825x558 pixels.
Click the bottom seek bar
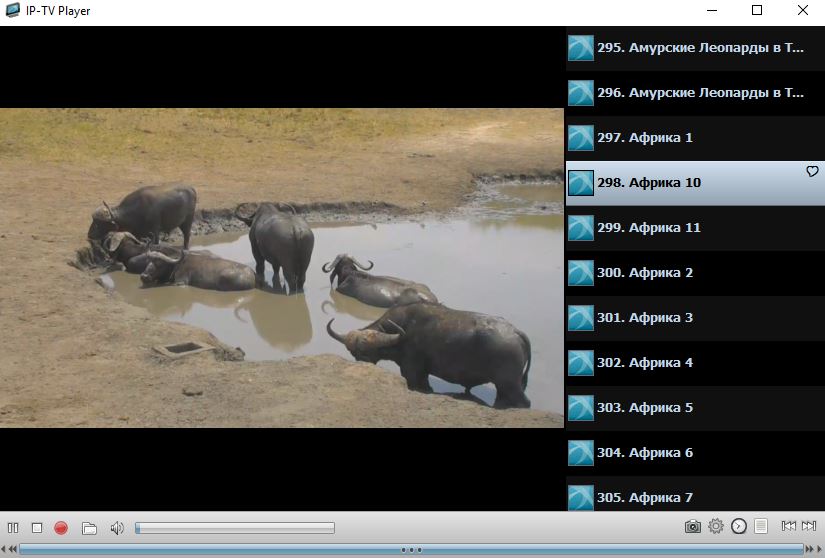click(411, 550)
